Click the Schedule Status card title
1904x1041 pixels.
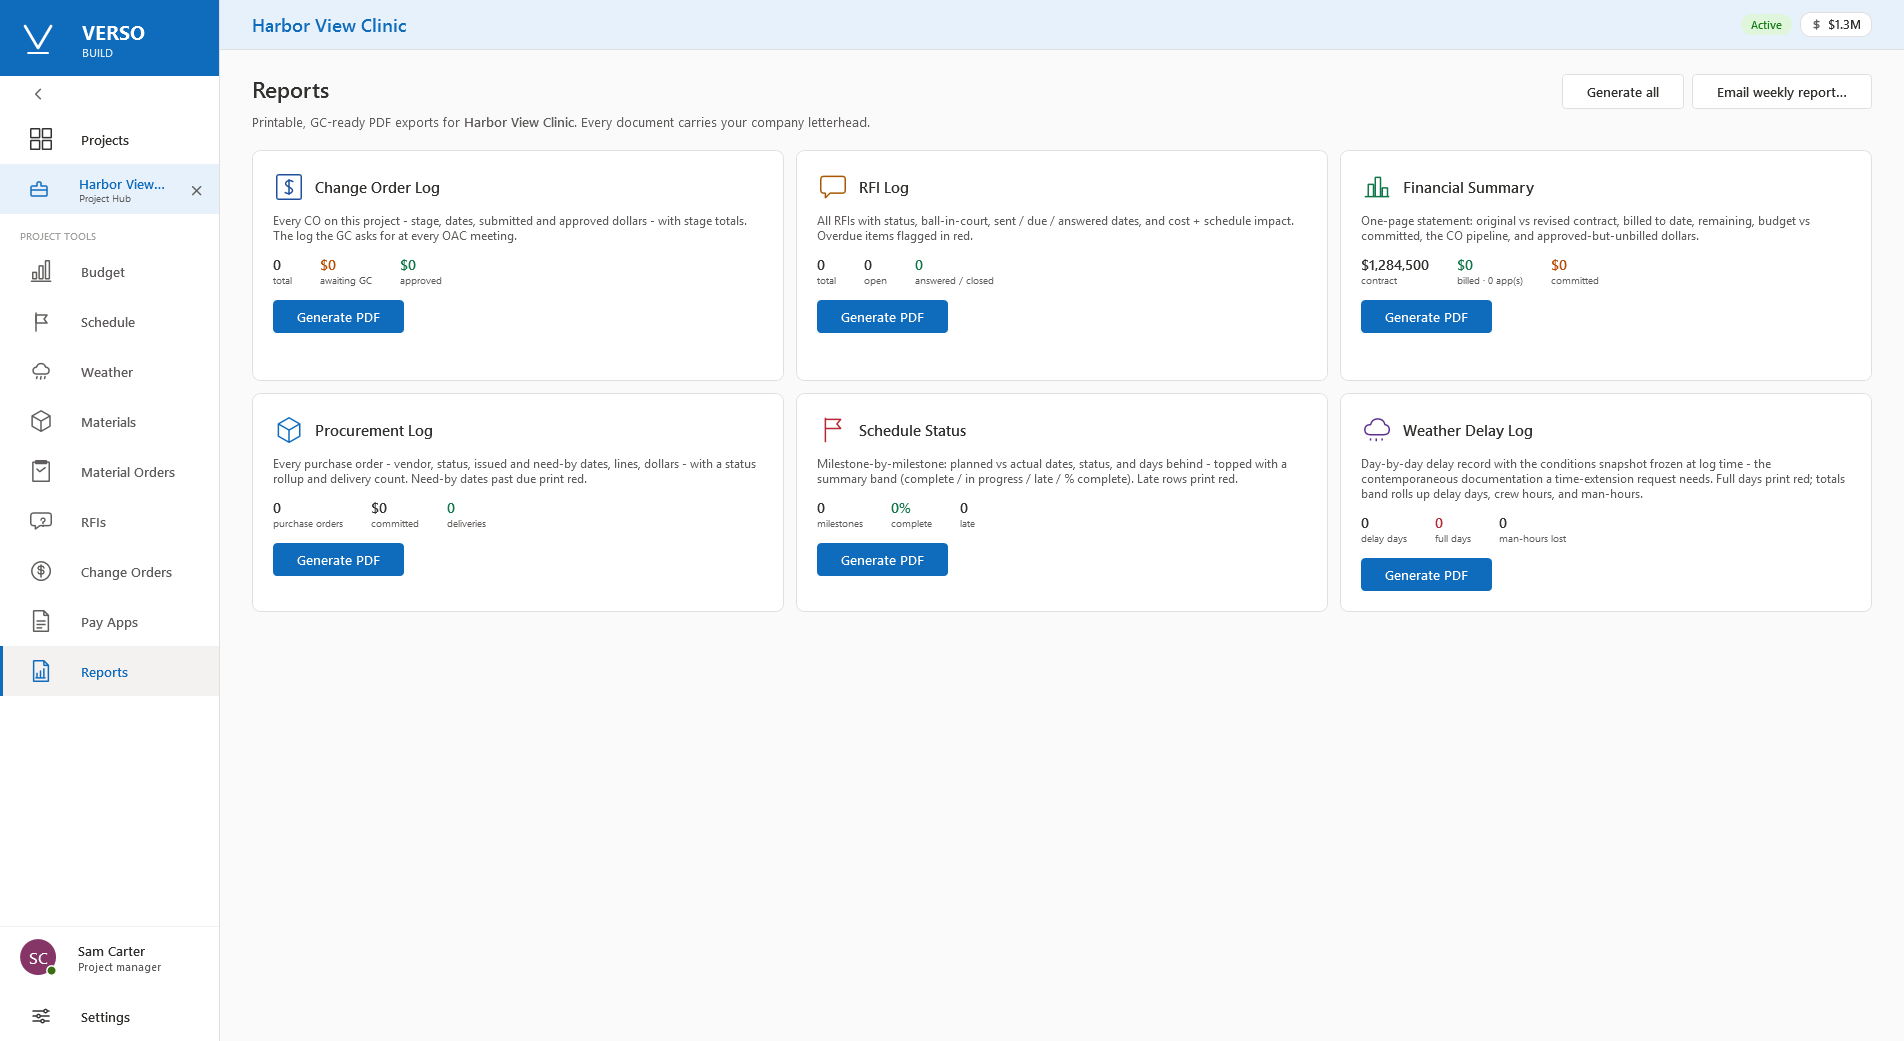[x=912, y=430]
